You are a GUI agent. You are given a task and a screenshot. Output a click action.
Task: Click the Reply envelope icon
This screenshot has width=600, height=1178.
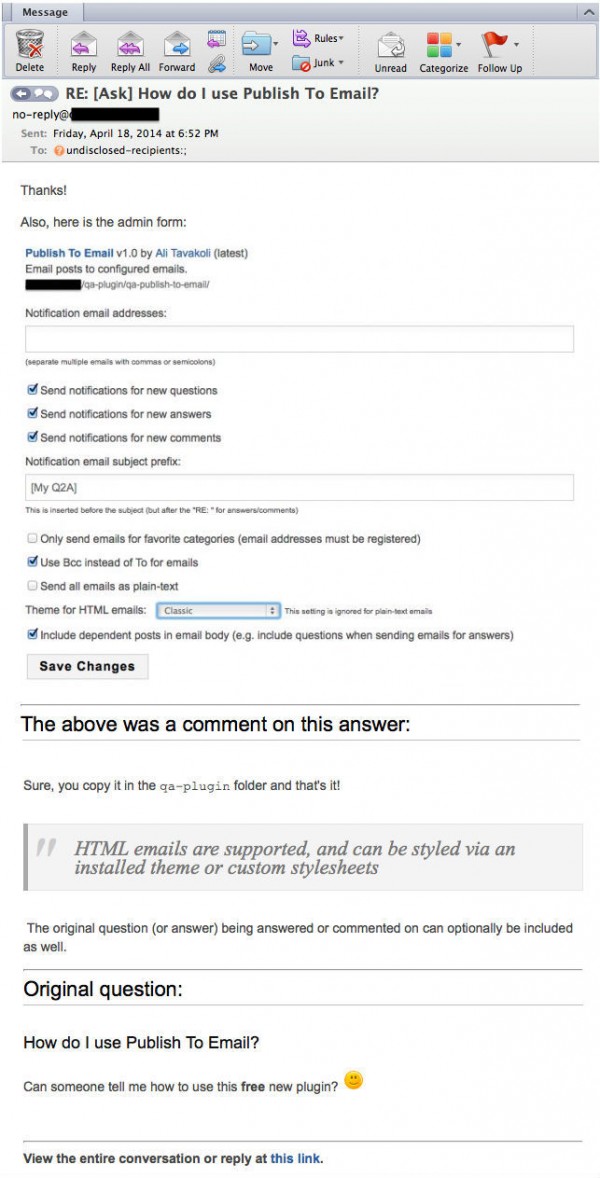coord(84,46)
